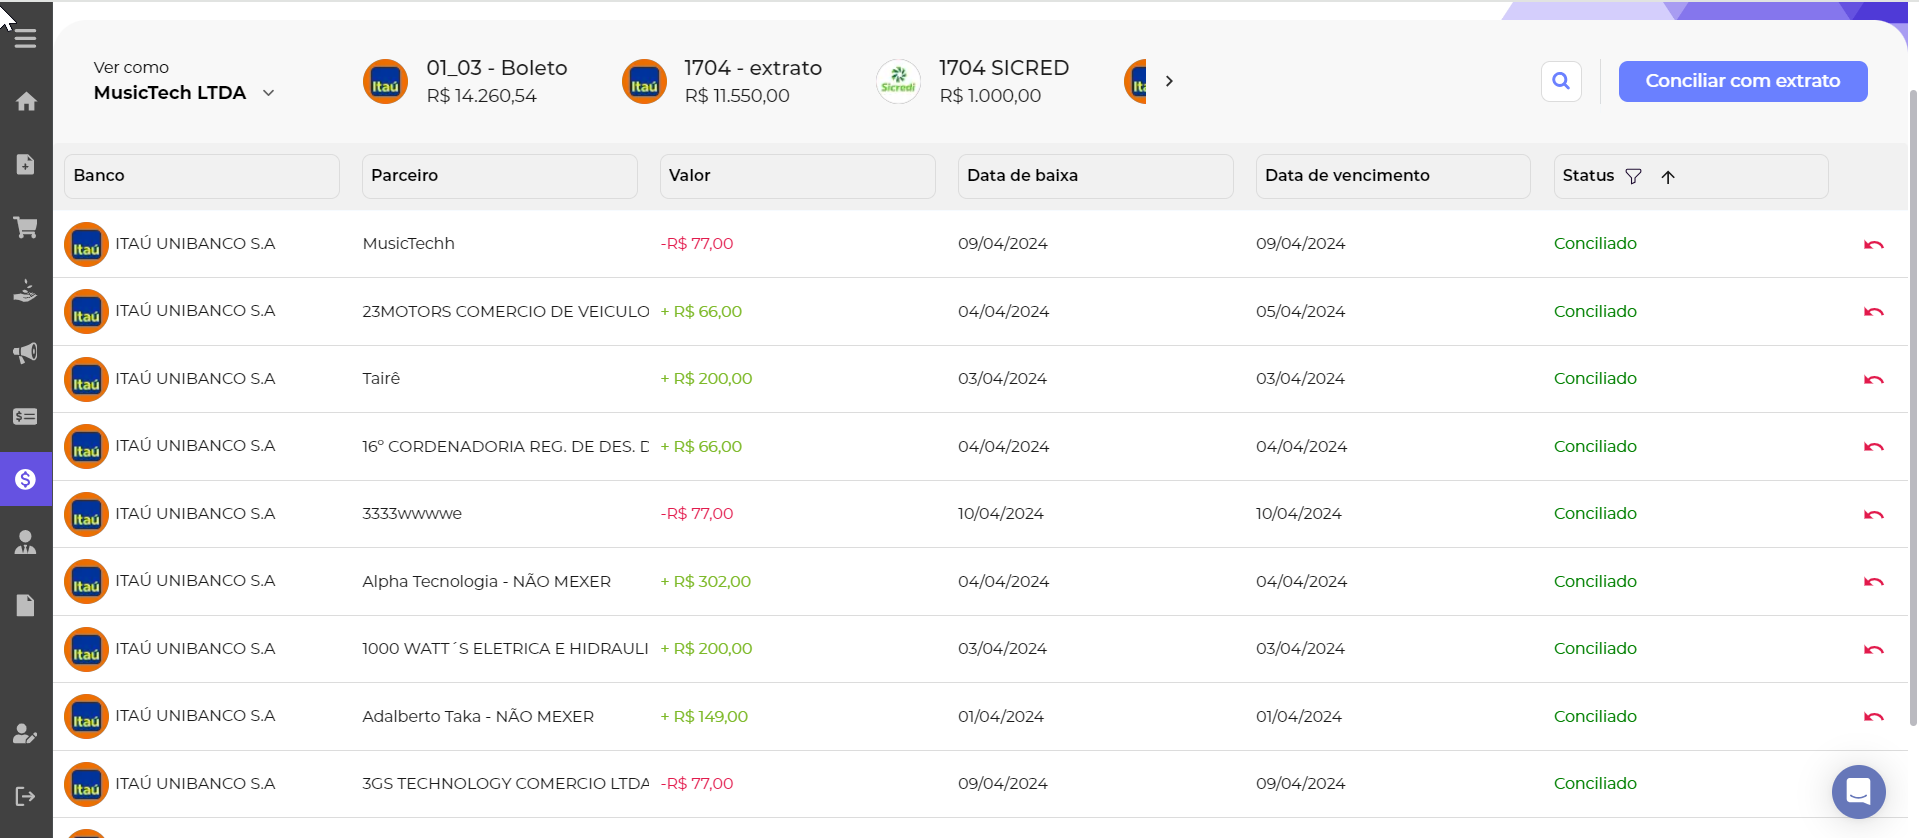
Task: Click the vertical scrollbar on right
Action: tap(1912, 400)
